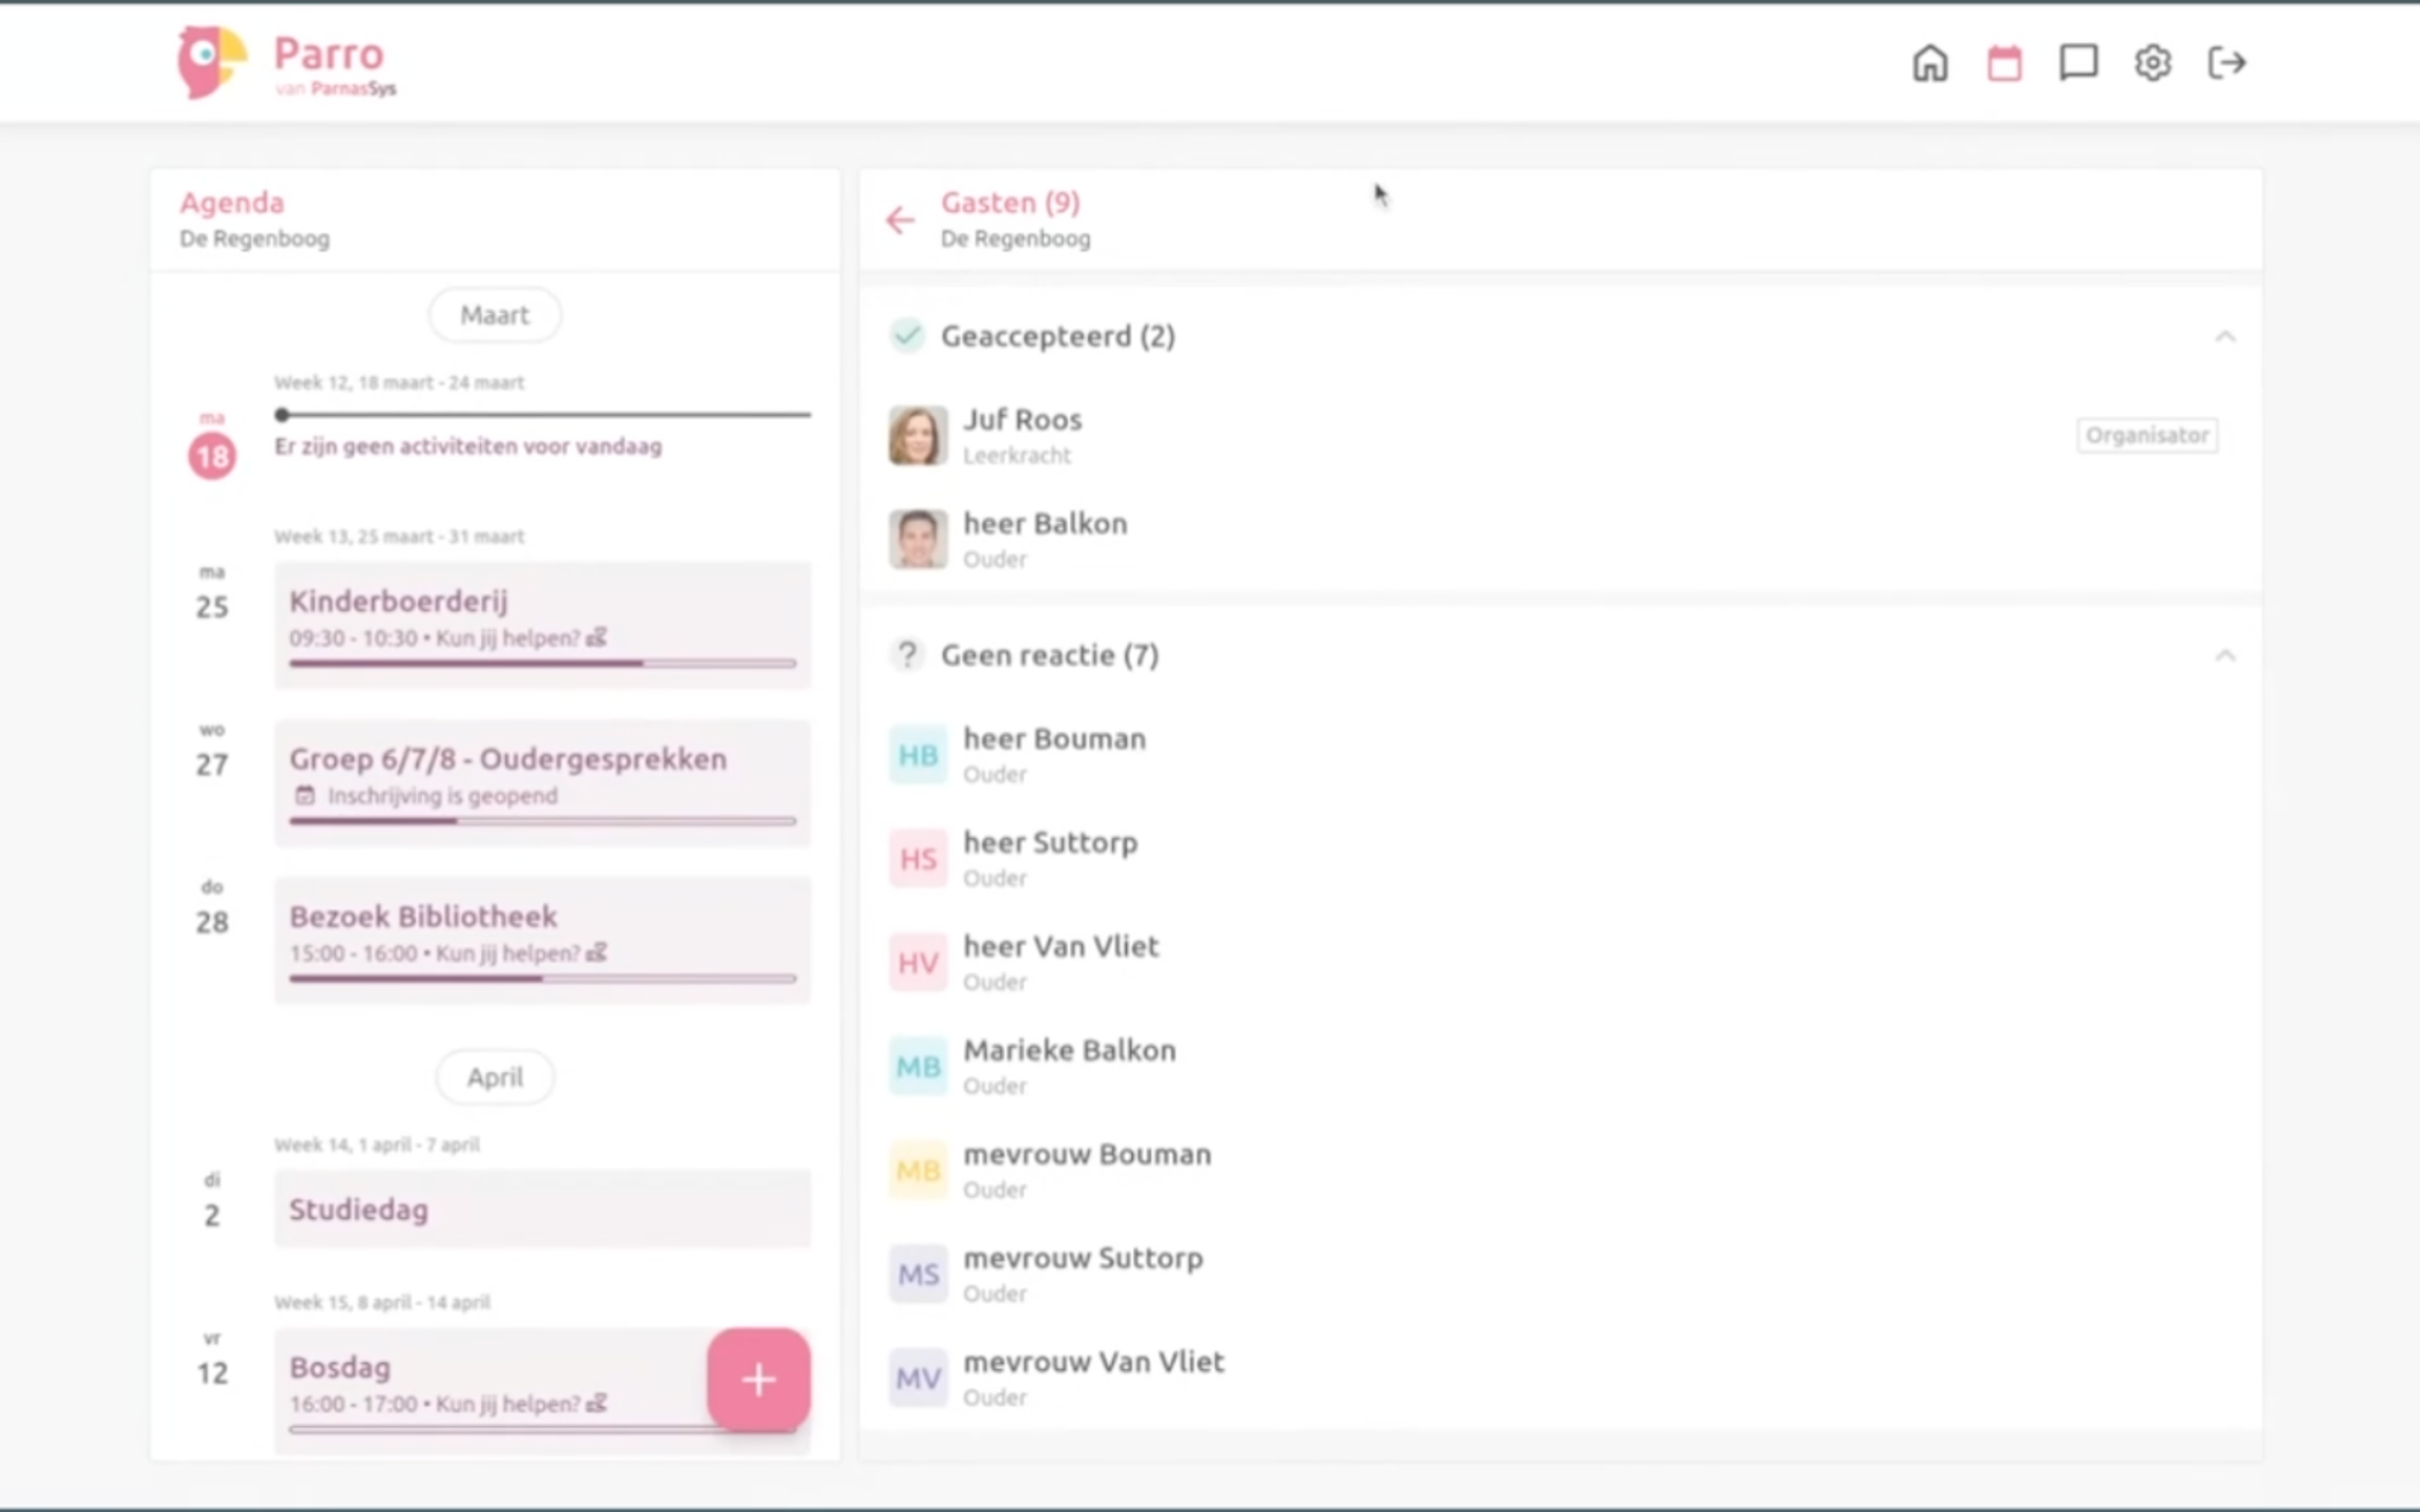Click the logout icon top right
This screenshot has width=2420, height=1512.
tap(2228, 63)
